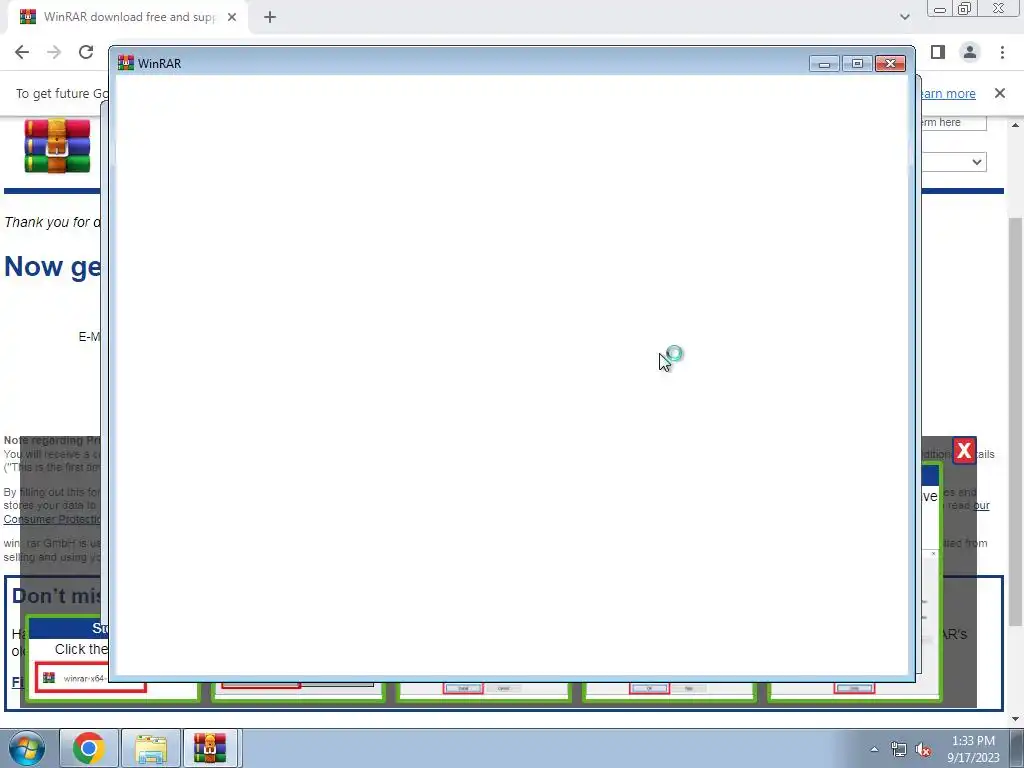Open the Chrome profile icon

970,52
